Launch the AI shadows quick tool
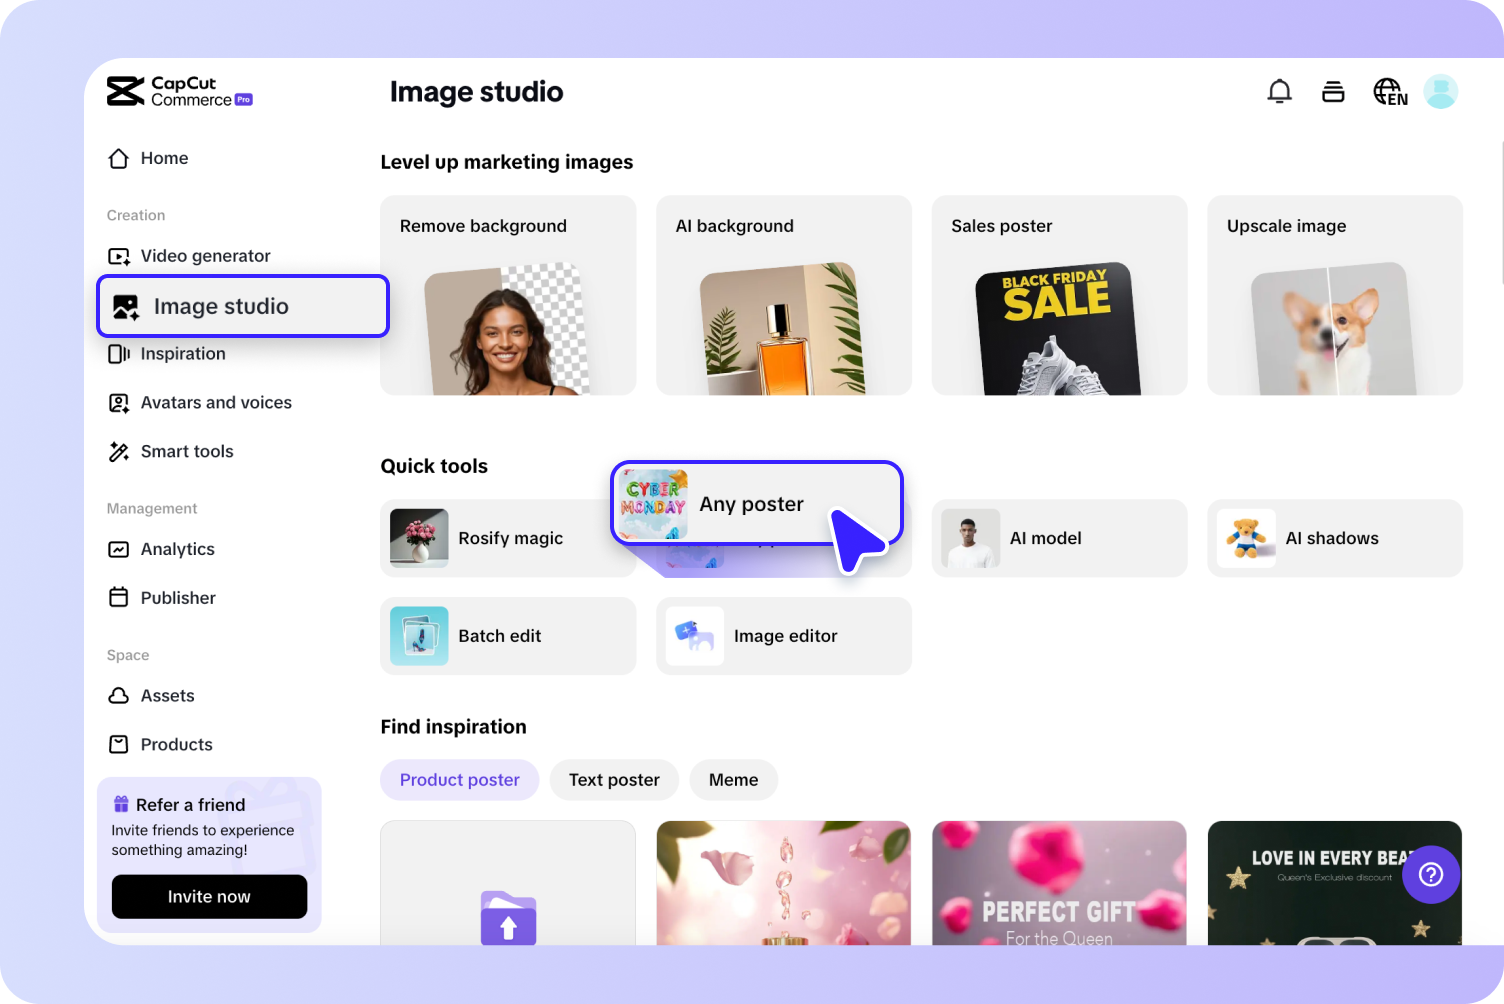The height and width of the screenshot is (1004, 1504). click(x=1335, y=538)
